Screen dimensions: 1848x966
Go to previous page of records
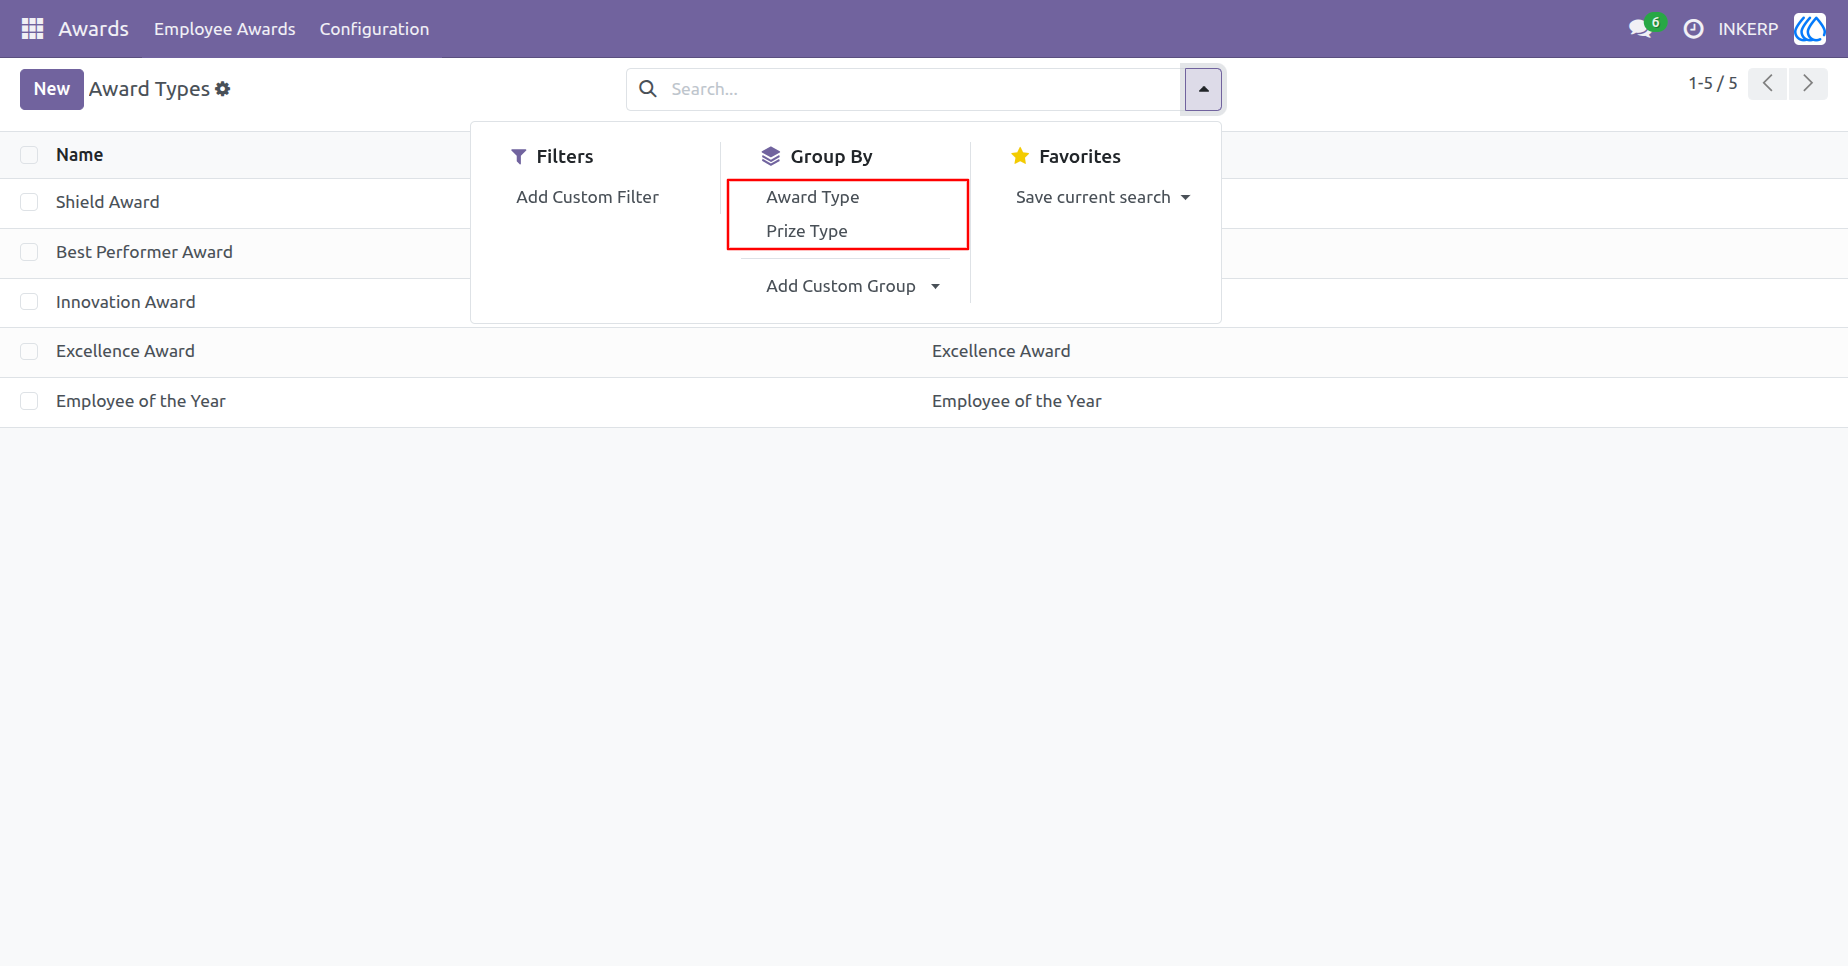[1767, 84]
